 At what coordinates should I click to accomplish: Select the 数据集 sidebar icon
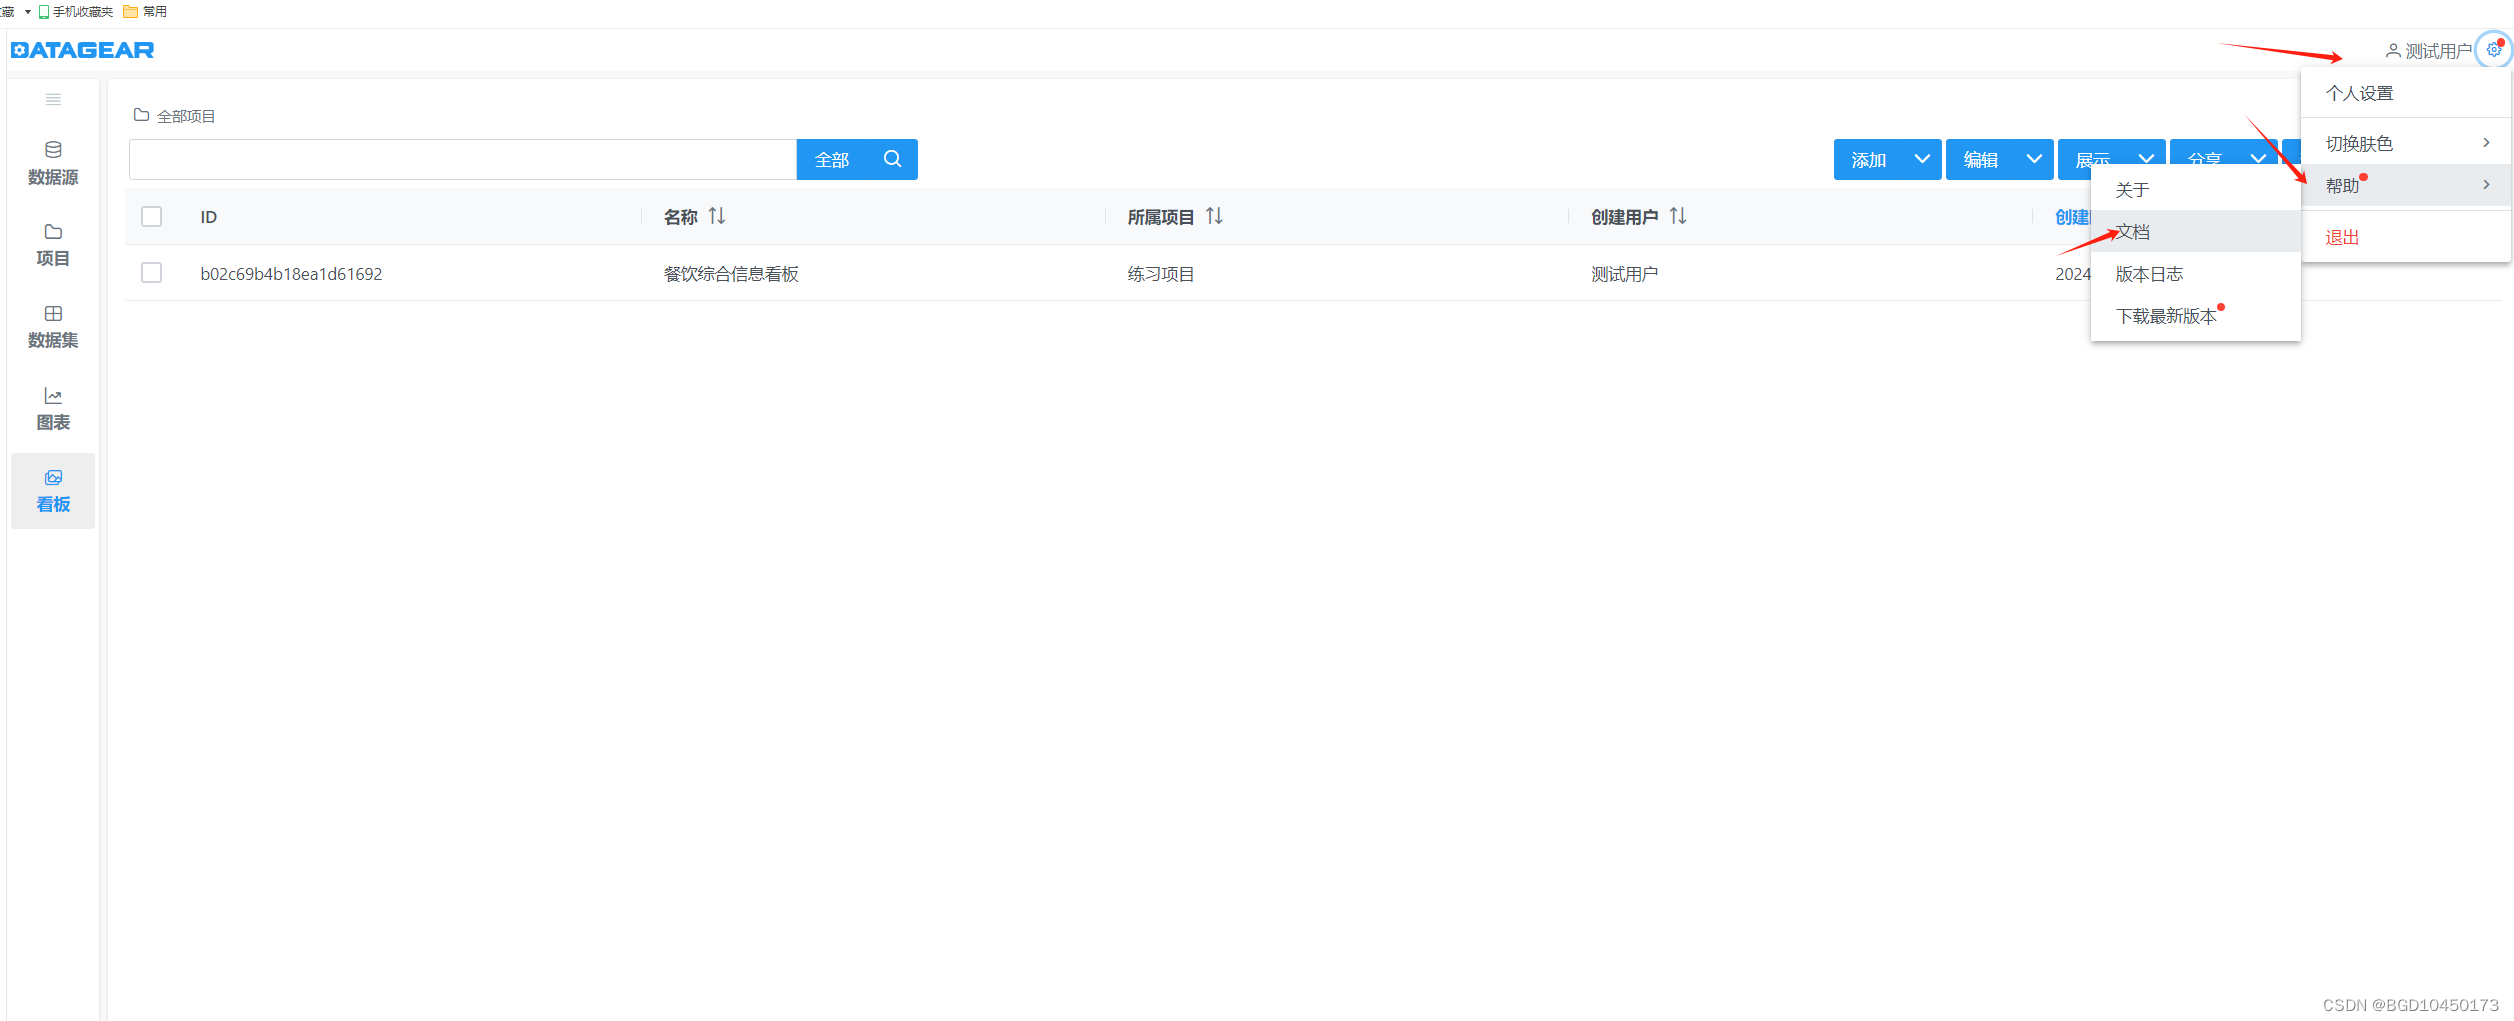(52, 326)
